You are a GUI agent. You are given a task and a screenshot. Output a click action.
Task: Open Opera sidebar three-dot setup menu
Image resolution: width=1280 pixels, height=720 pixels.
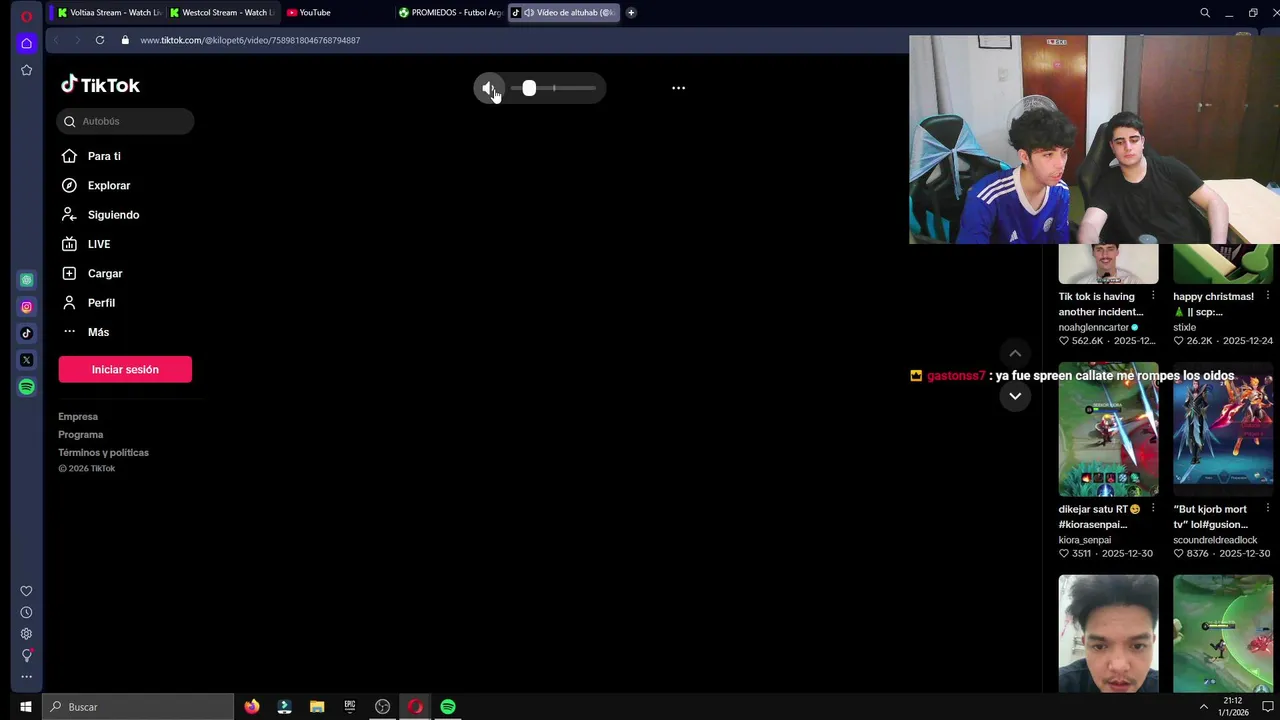(x=27, y=677)
